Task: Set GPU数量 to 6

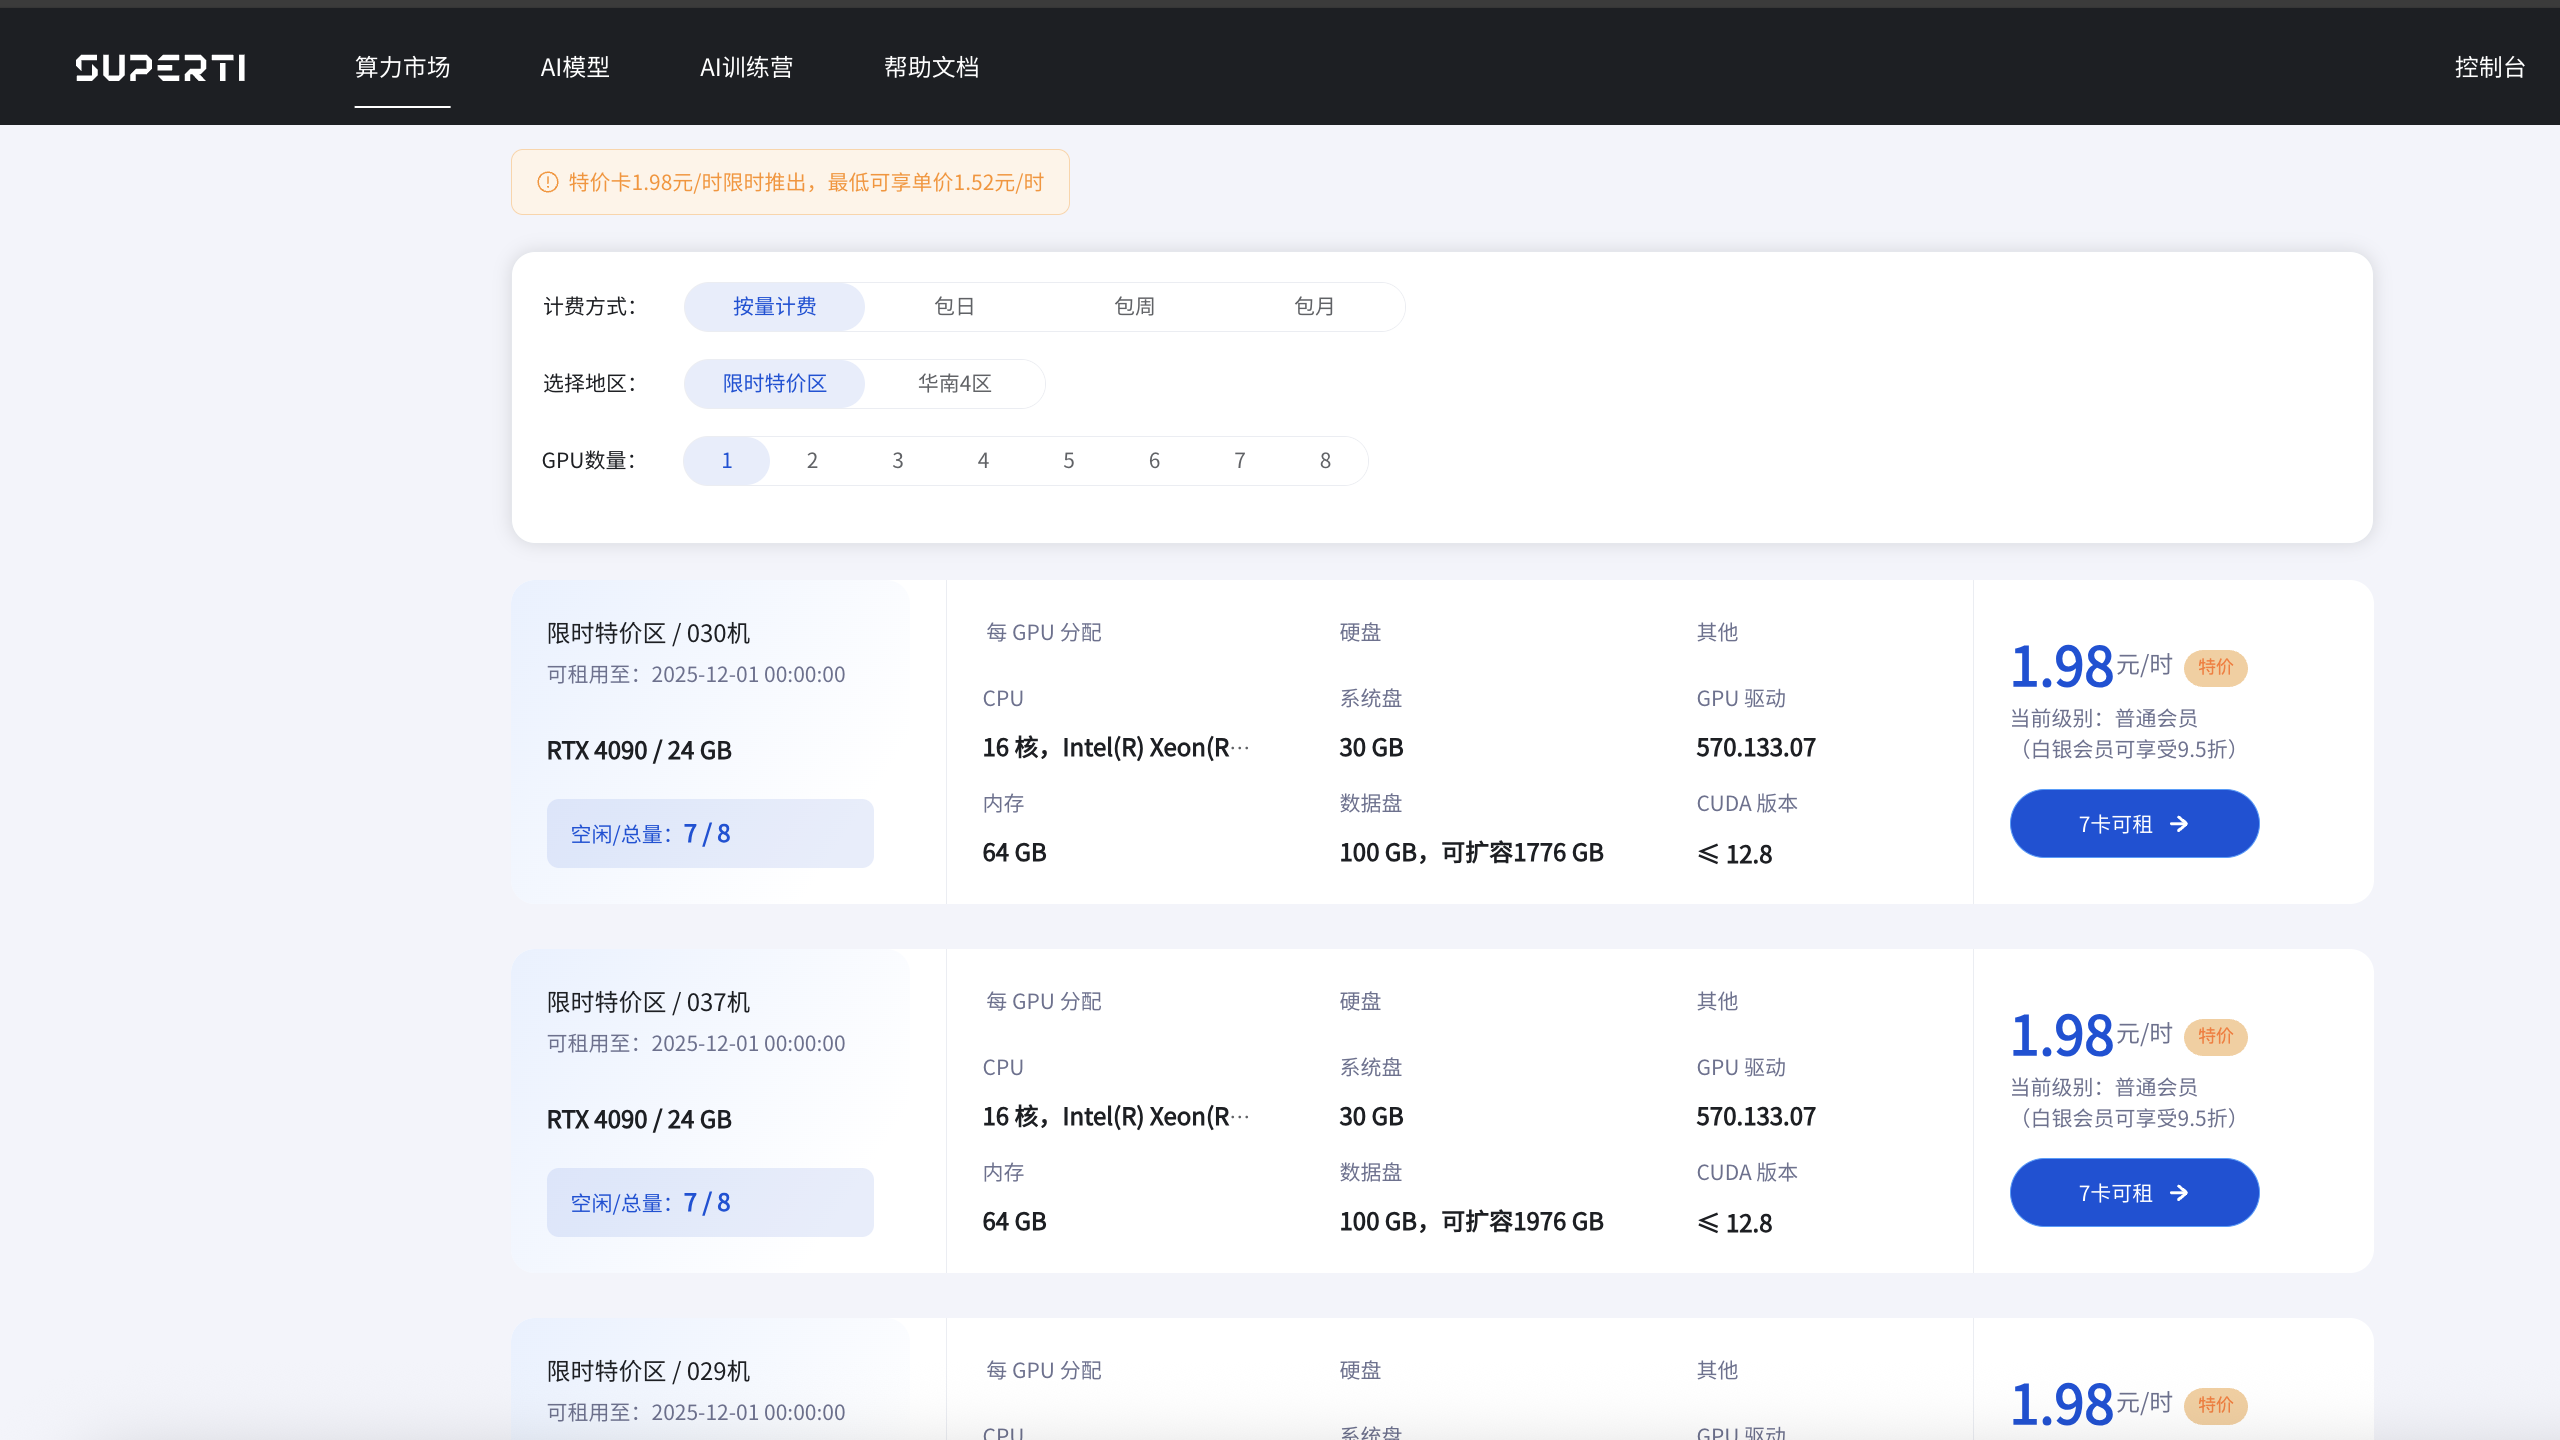Action: pyautogui.click(x=1154, y=460)
